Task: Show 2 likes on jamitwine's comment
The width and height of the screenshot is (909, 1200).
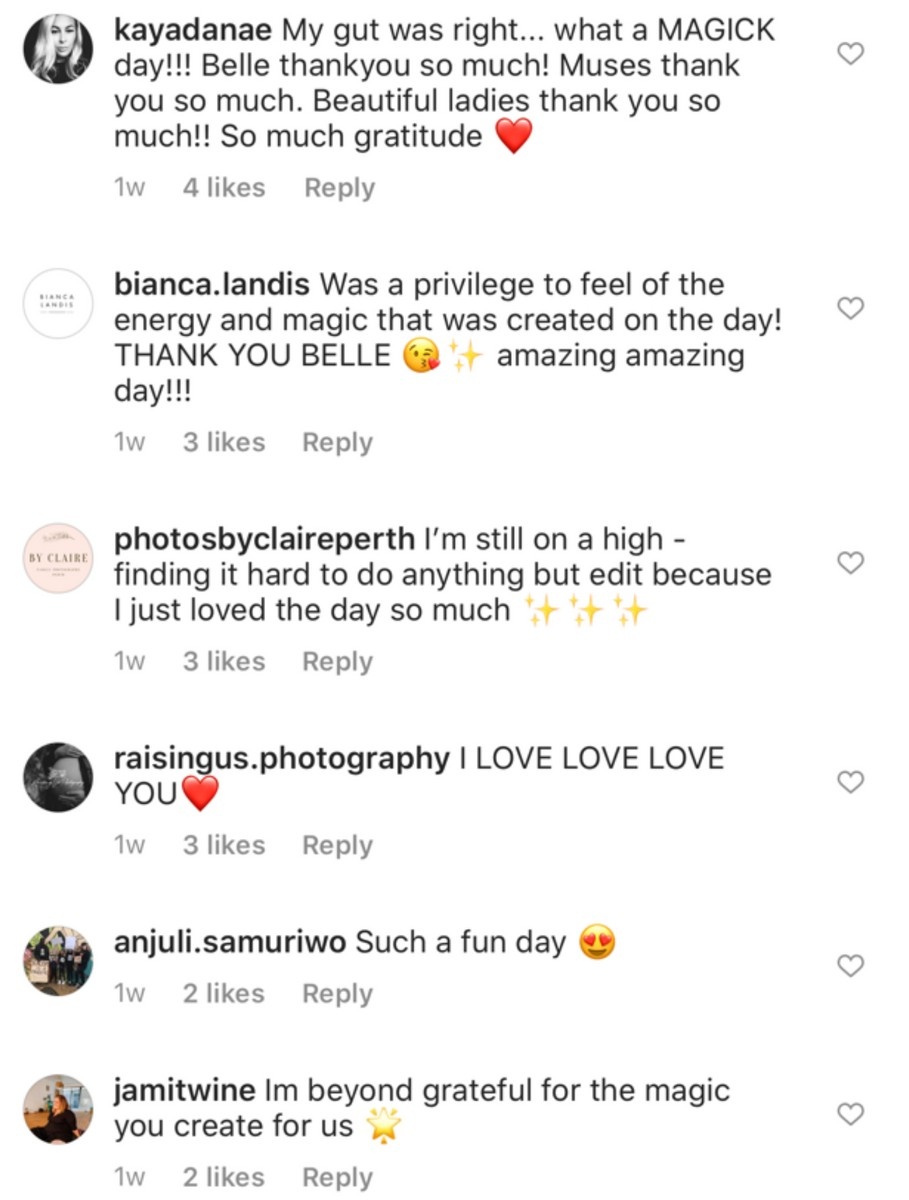Action: click(x=224, y=1178)
